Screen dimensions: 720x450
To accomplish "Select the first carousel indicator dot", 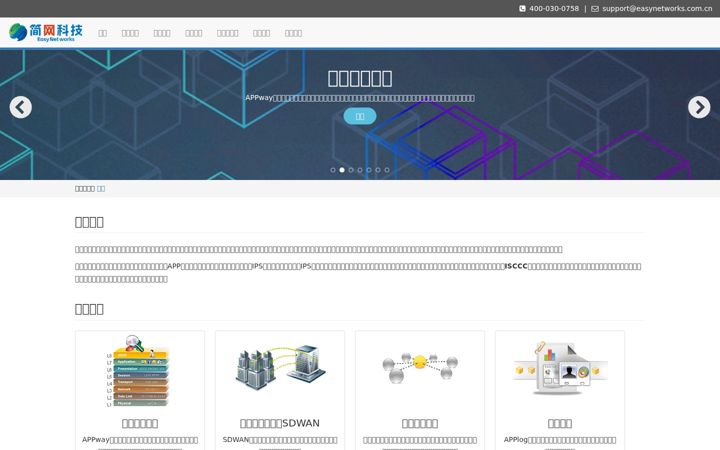I will pos(333,170).
